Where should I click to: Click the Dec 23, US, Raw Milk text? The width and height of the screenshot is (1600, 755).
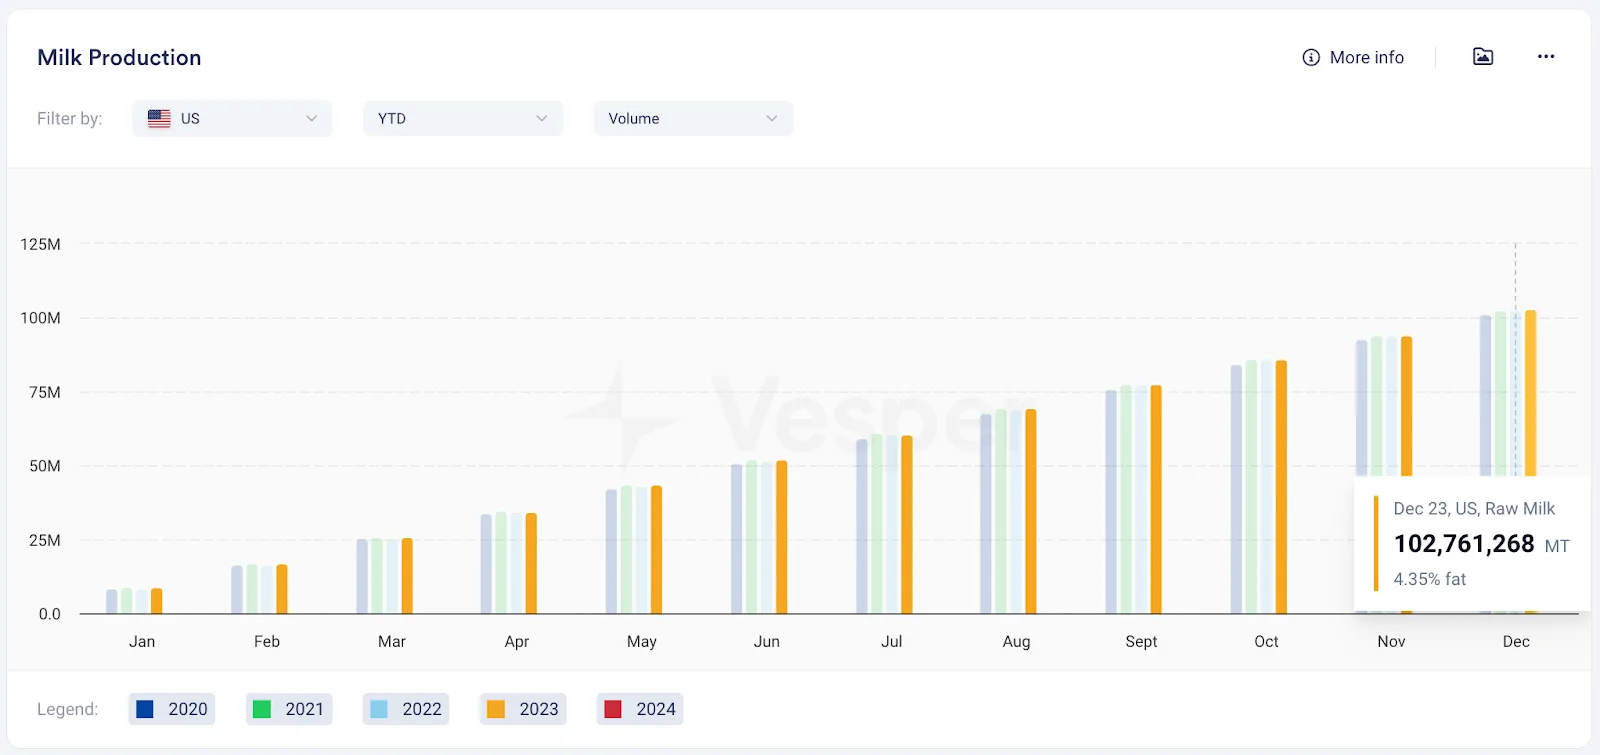[x=1474, y=509]
